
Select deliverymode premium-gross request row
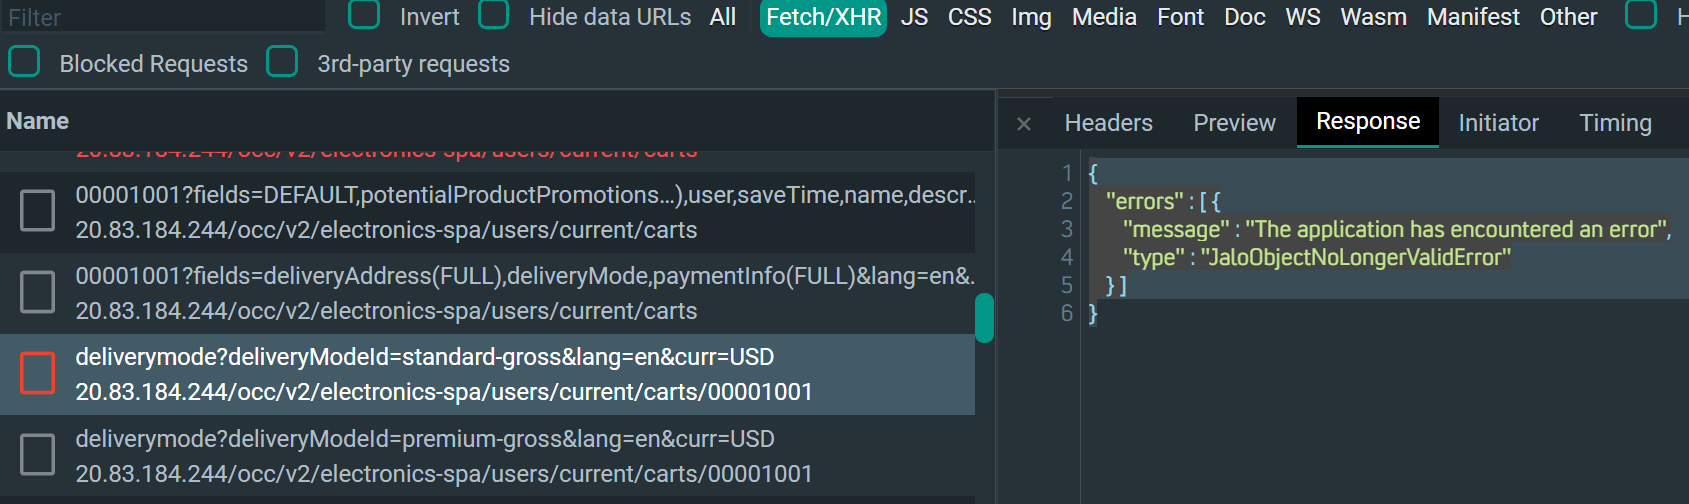click(487, 456)
